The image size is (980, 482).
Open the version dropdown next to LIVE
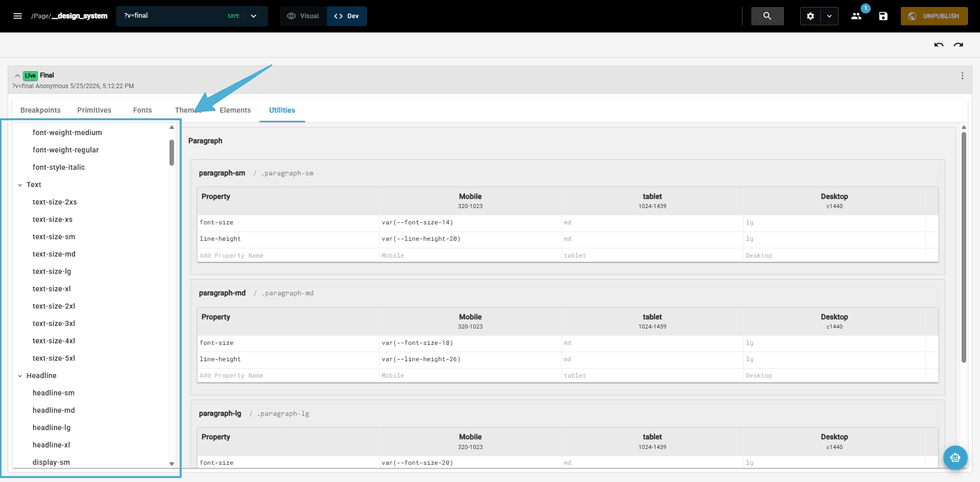coord(253,16)
